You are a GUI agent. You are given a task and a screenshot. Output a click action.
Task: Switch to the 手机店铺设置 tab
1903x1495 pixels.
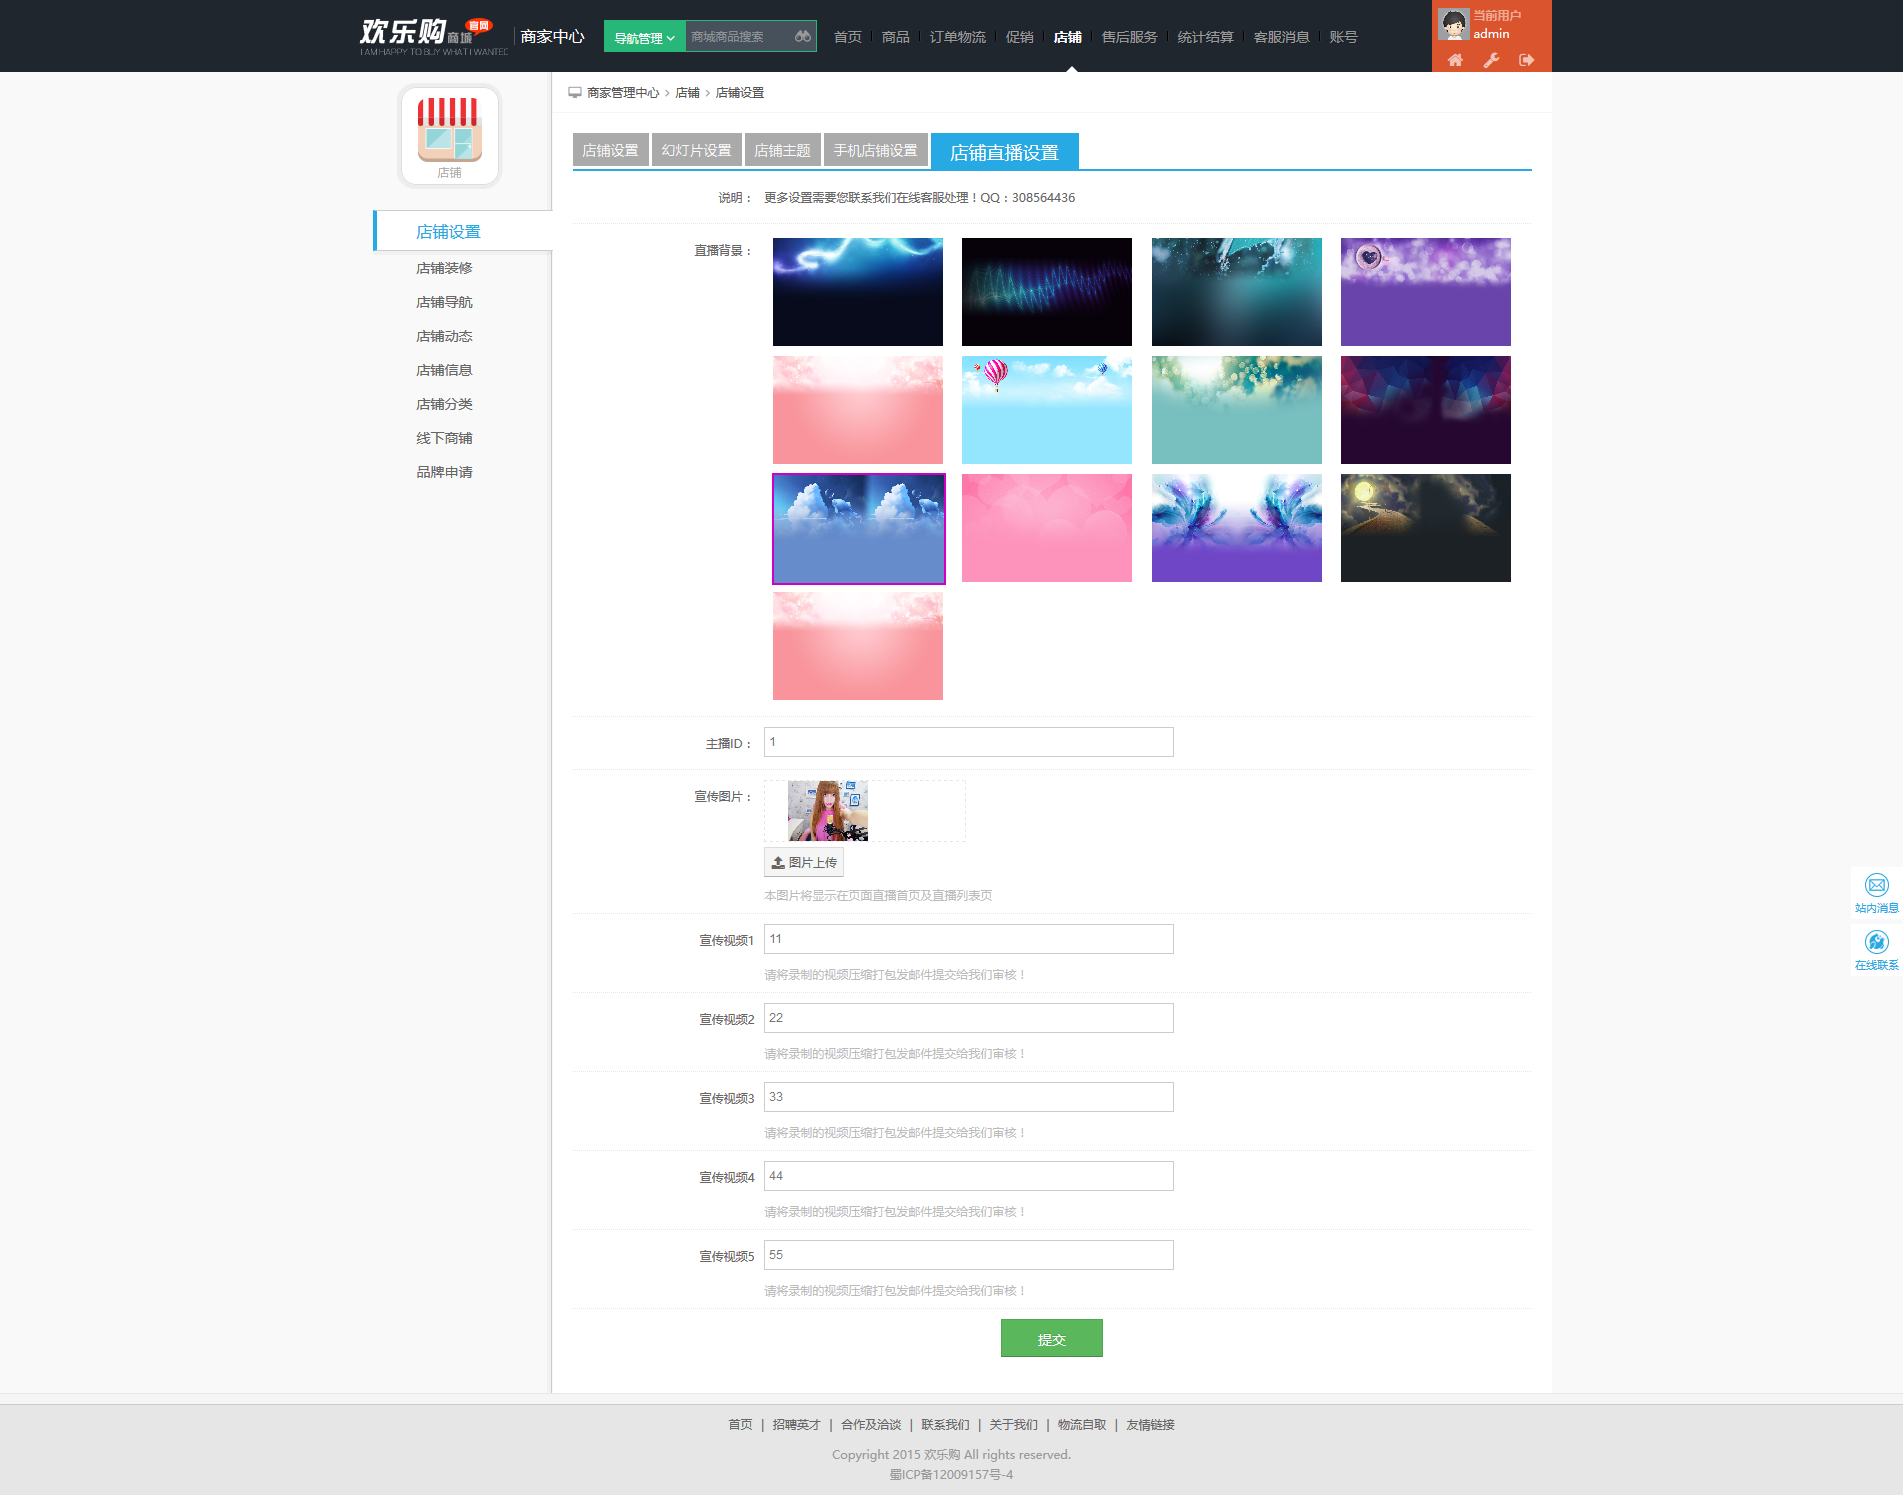876,150
